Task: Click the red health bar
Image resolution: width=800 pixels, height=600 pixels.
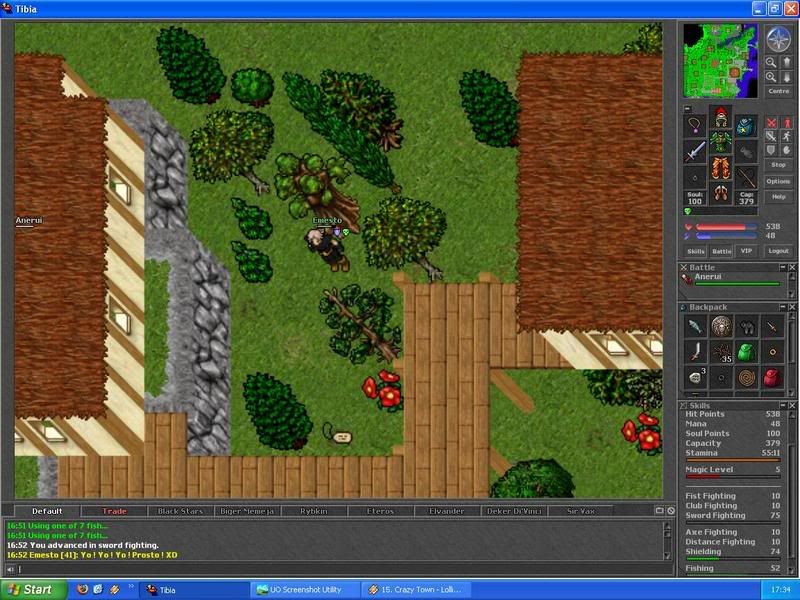Action: pos(726,227)
